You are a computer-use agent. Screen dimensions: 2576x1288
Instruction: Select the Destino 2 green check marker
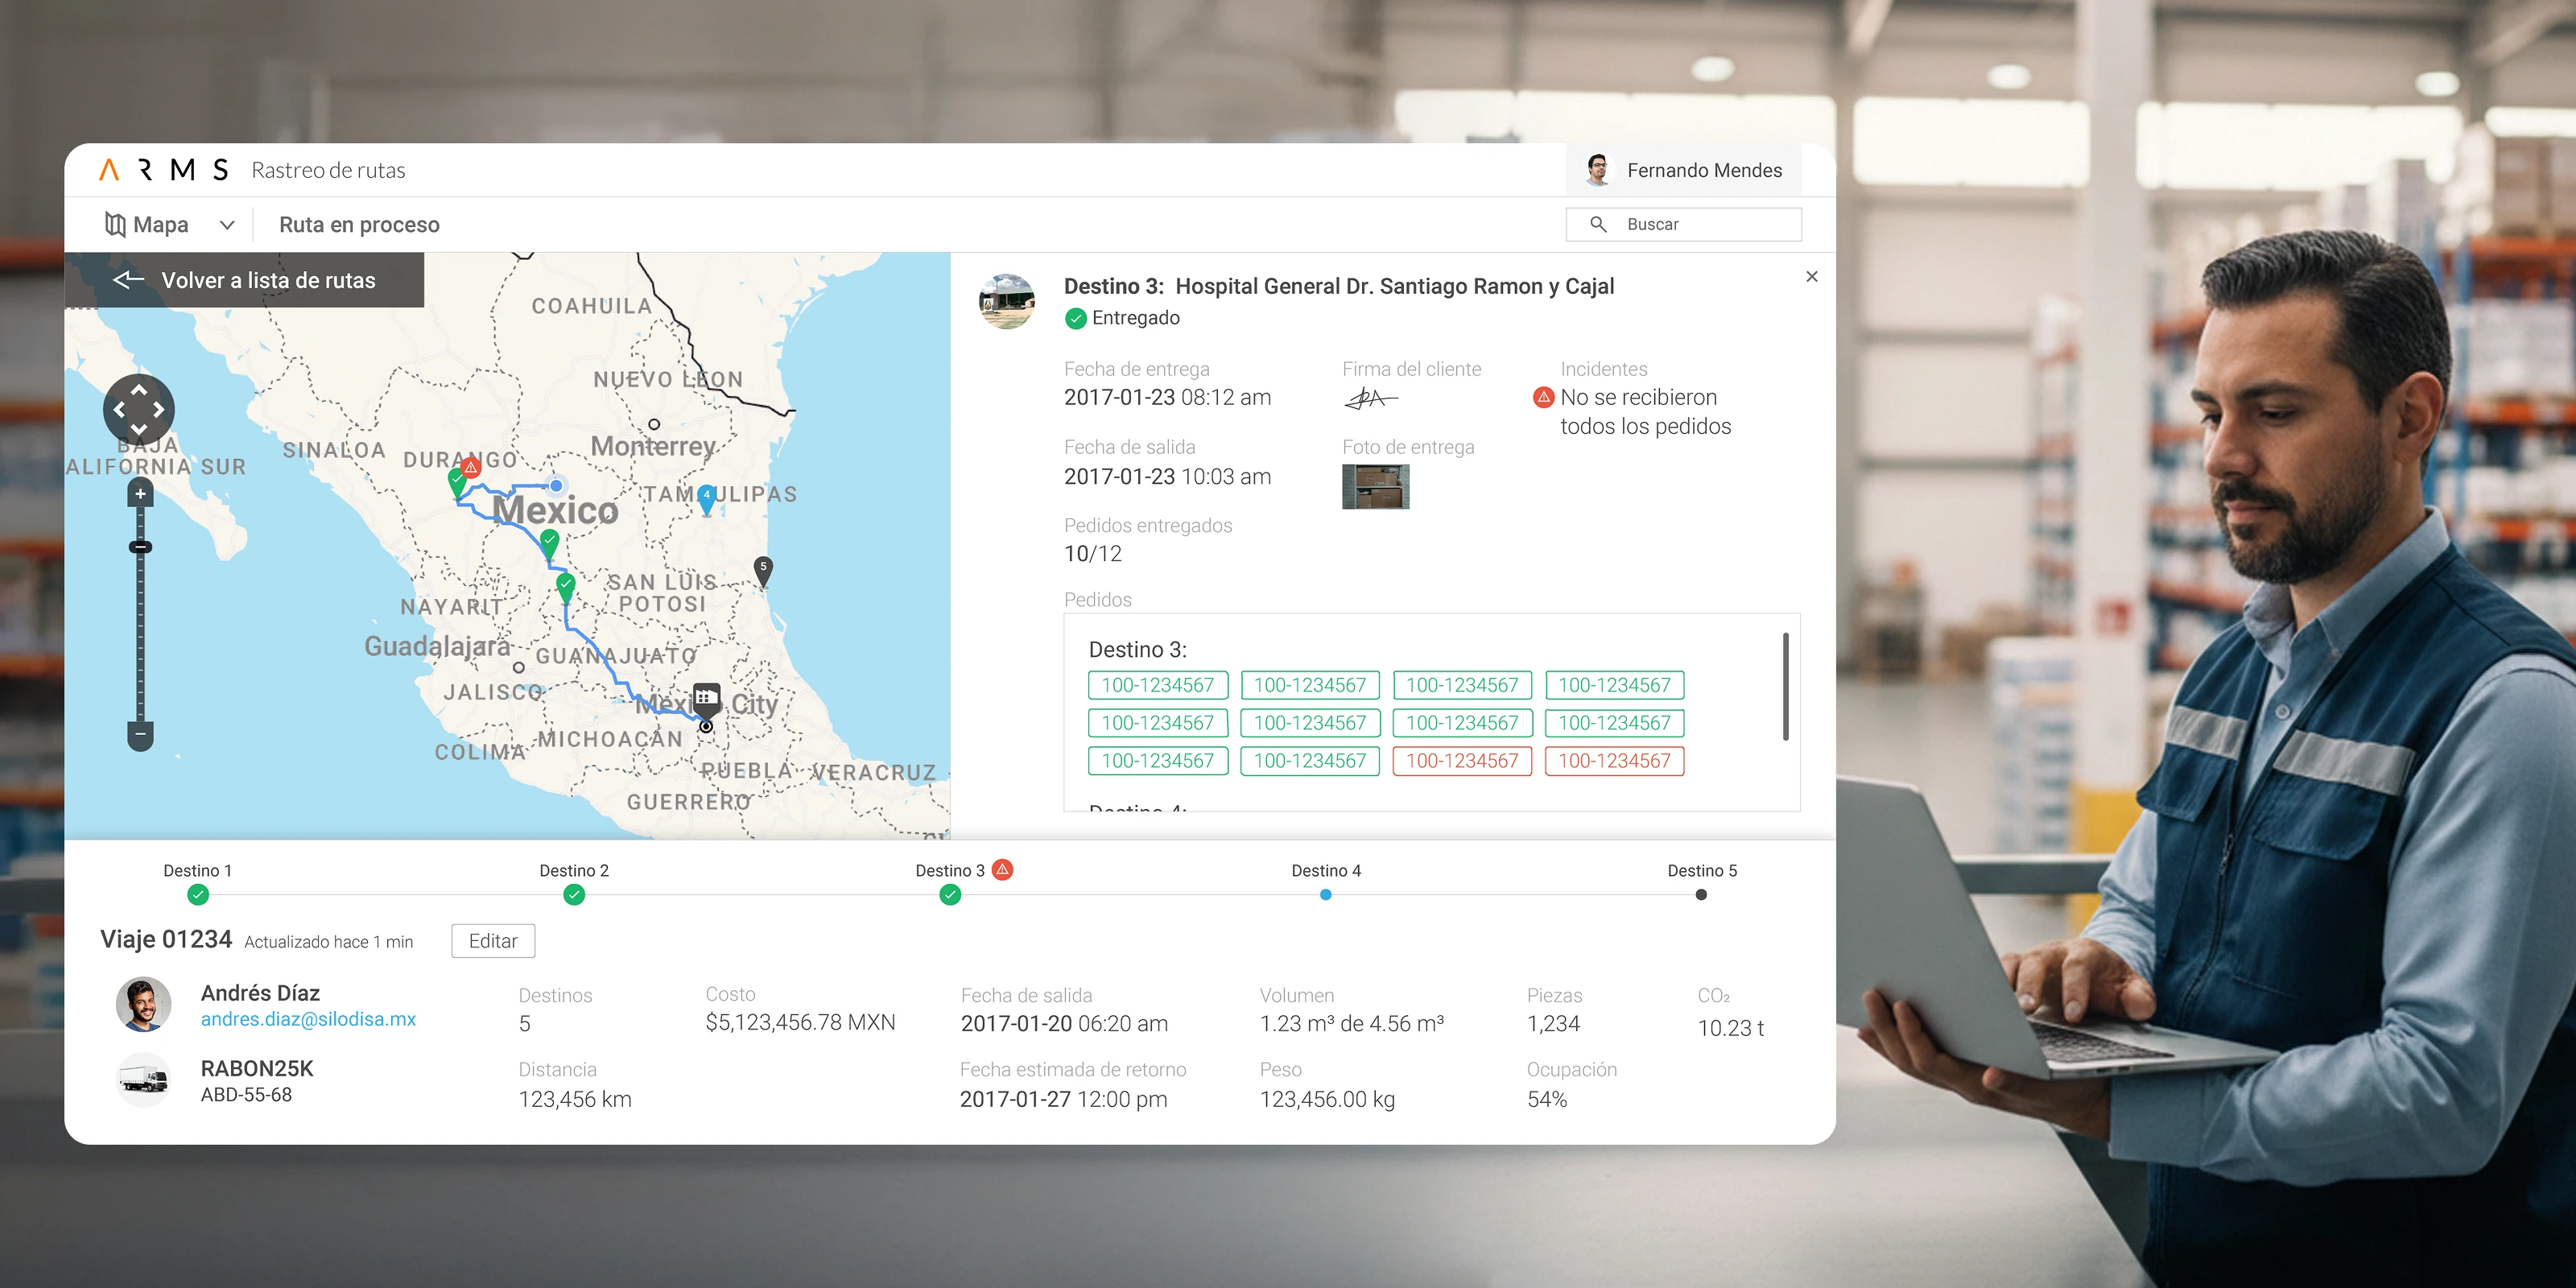[x=574, y=895]
